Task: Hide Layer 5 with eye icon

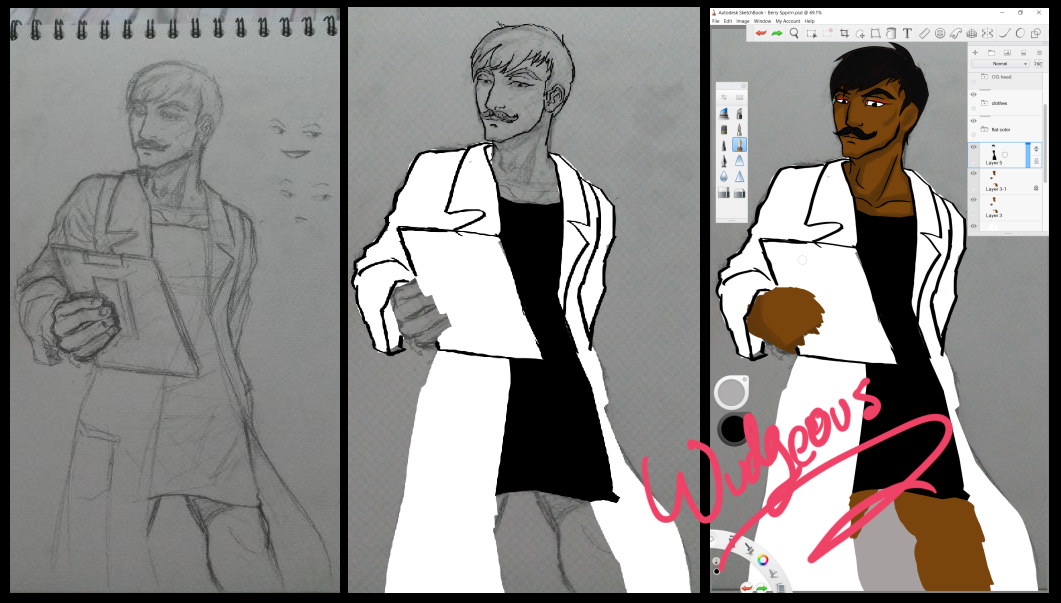Action: pyautogui.click(x=974, y=147)
